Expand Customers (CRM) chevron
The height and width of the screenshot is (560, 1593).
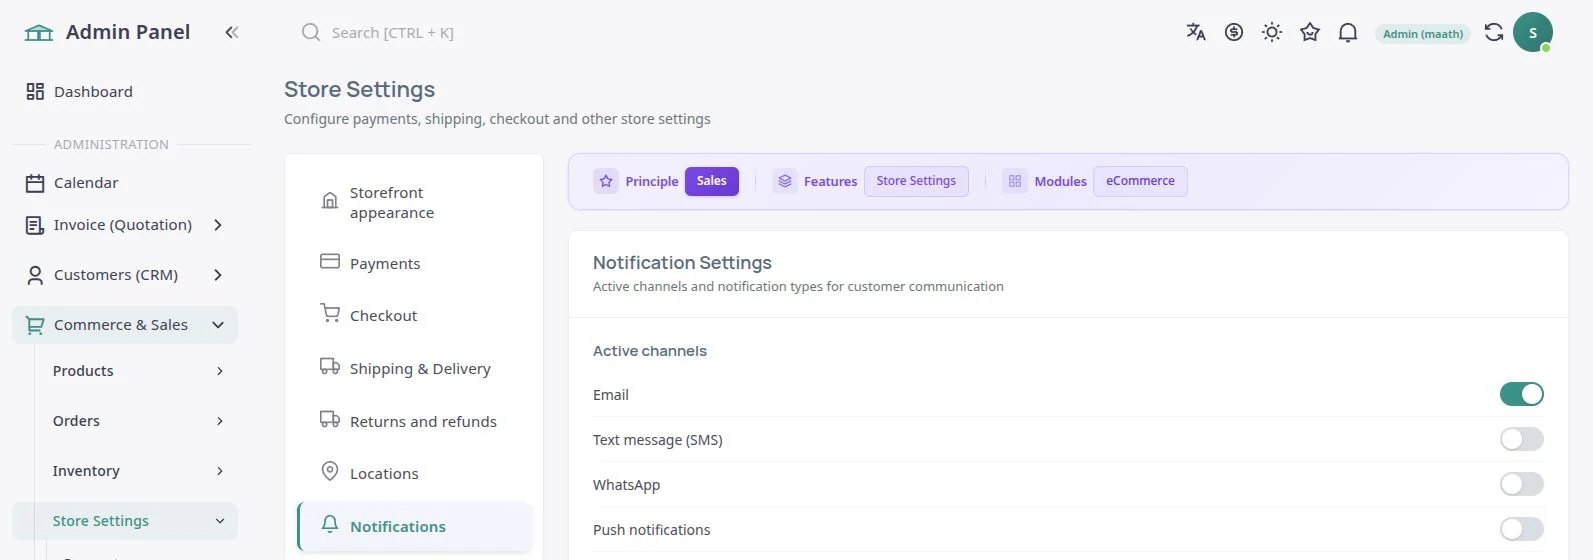tap(218, 275)
